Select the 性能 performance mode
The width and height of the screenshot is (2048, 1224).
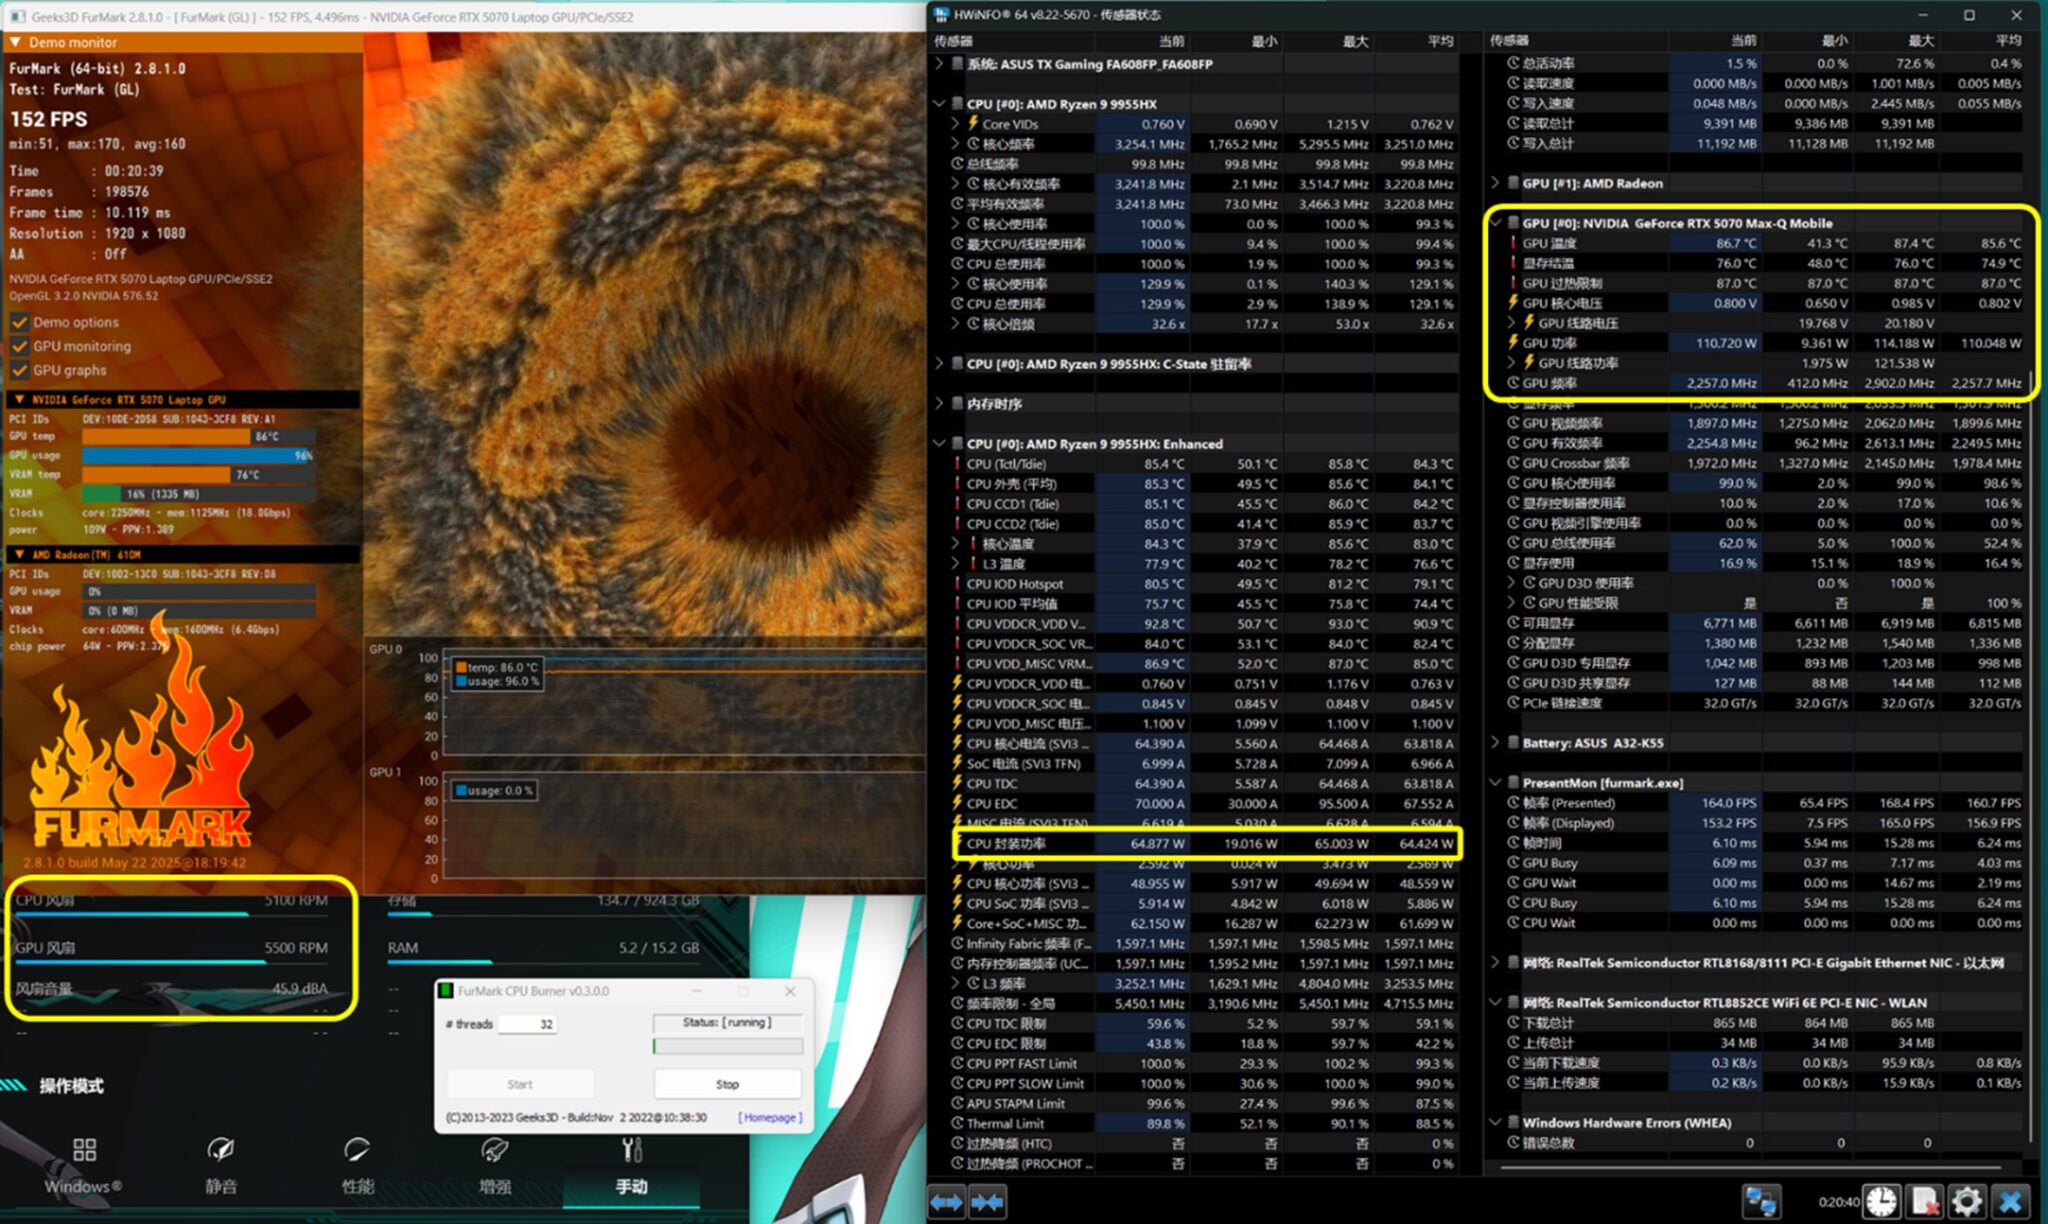tap(357, 1165)
